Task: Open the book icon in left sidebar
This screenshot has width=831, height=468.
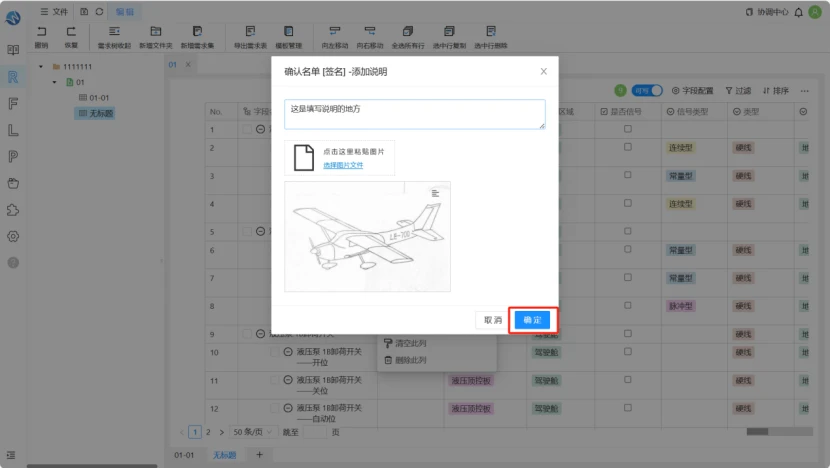Action: point(13,50)
